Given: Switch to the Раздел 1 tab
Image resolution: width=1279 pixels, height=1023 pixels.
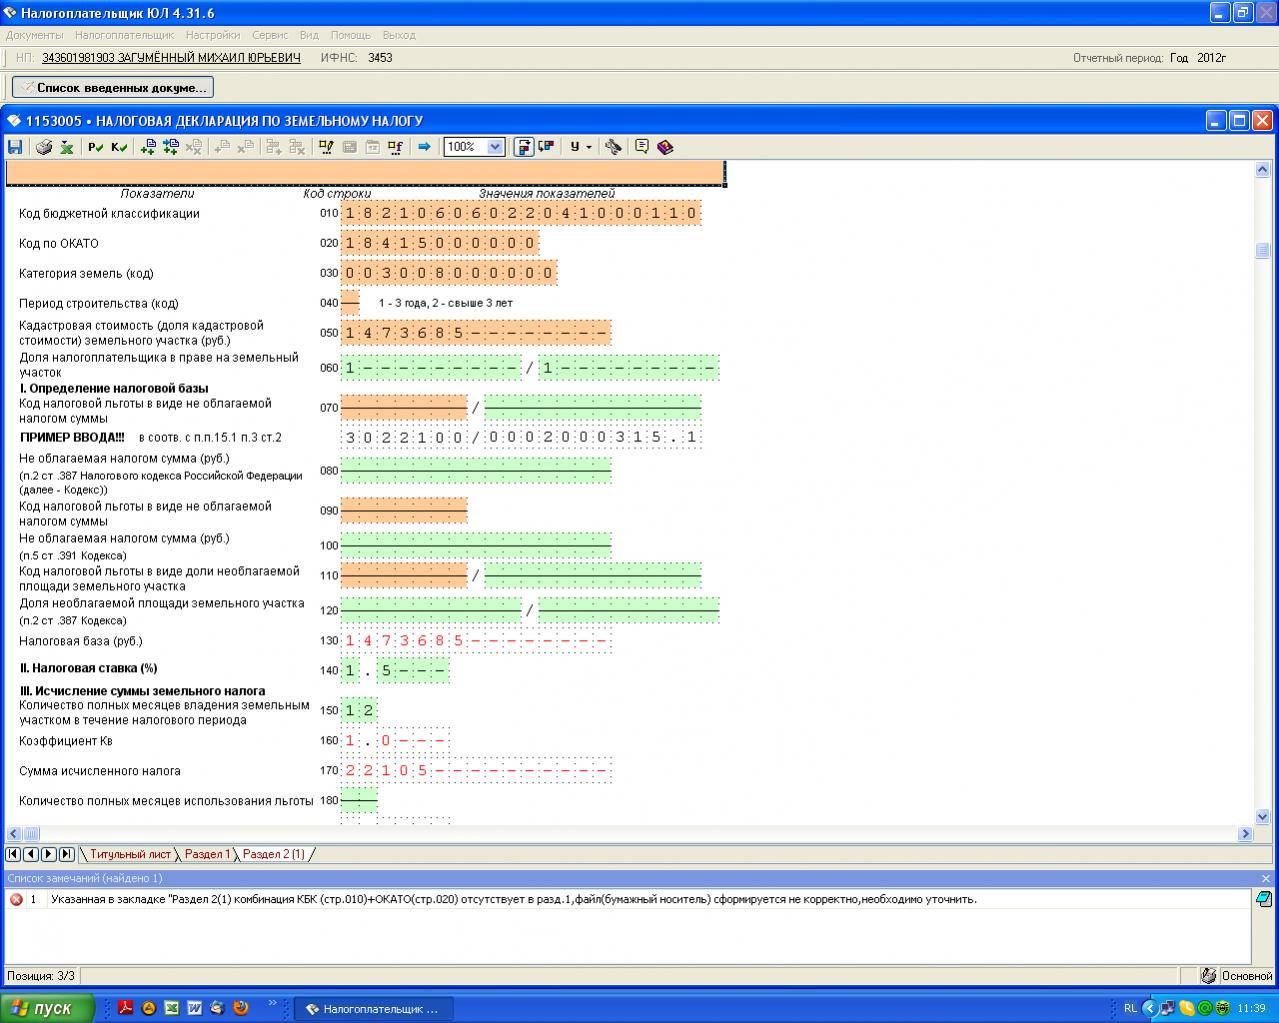Looking at the screenshot, I should [207, 854].
